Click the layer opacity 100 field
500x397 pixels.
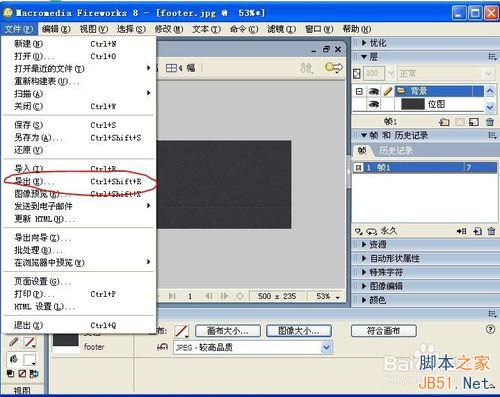373,73
